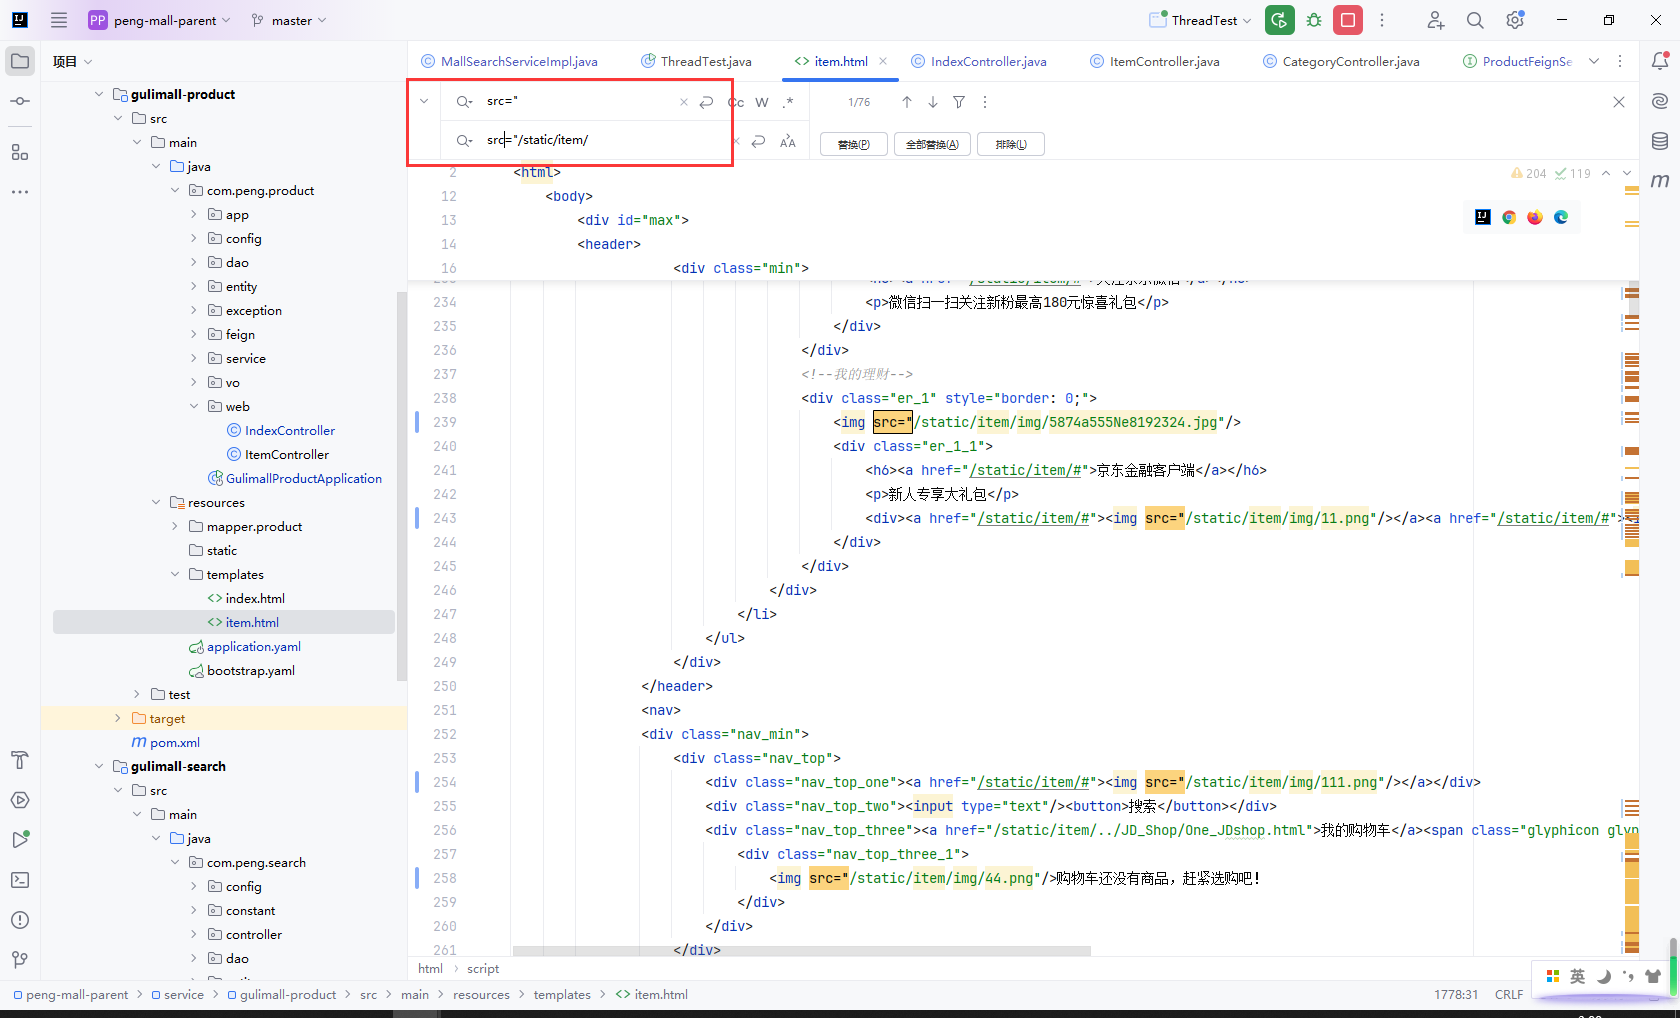This screenshot has width=1680, height=1018.
Task: Preview page in Chrome browser icon
Action: 1509,217
